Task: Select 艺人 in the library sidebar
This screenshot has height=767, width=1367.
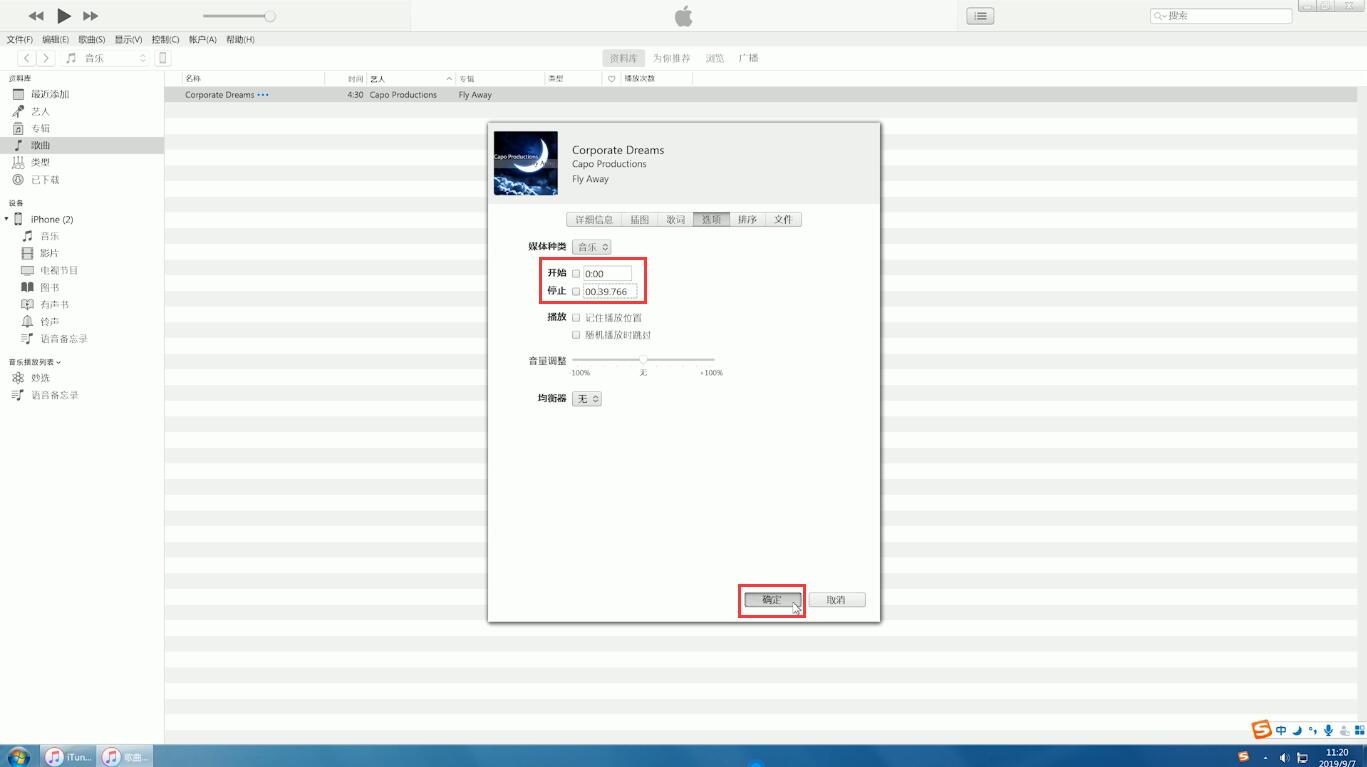Action: 40,111
